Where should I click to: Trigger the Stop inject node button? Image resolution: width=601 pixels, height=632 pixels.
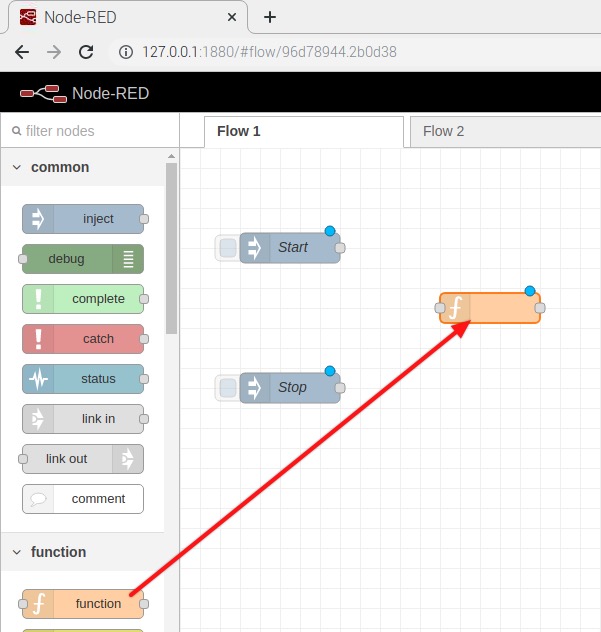click(x=228, y=387)
